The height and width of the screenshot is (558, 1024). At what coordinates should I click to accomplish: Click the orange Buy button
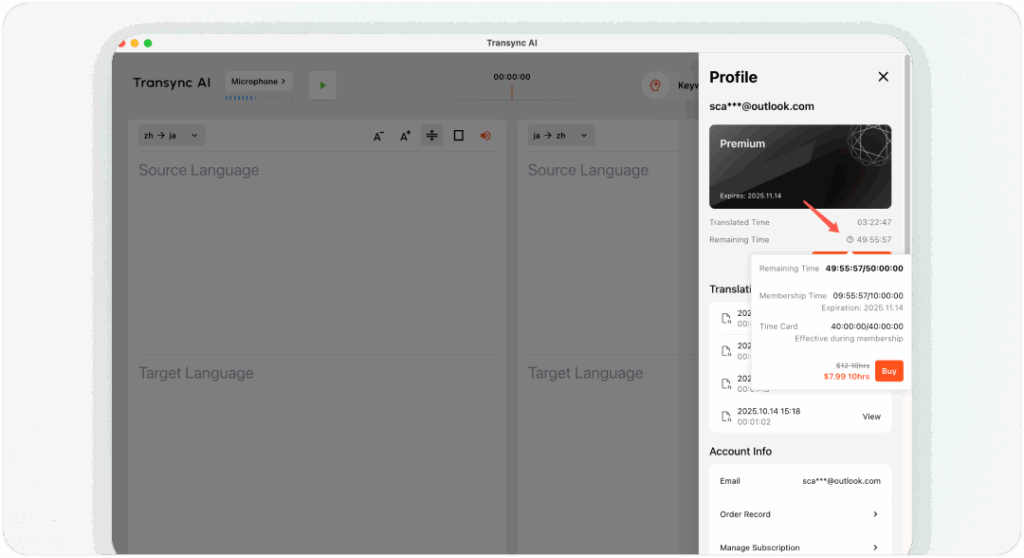point(889,371)
